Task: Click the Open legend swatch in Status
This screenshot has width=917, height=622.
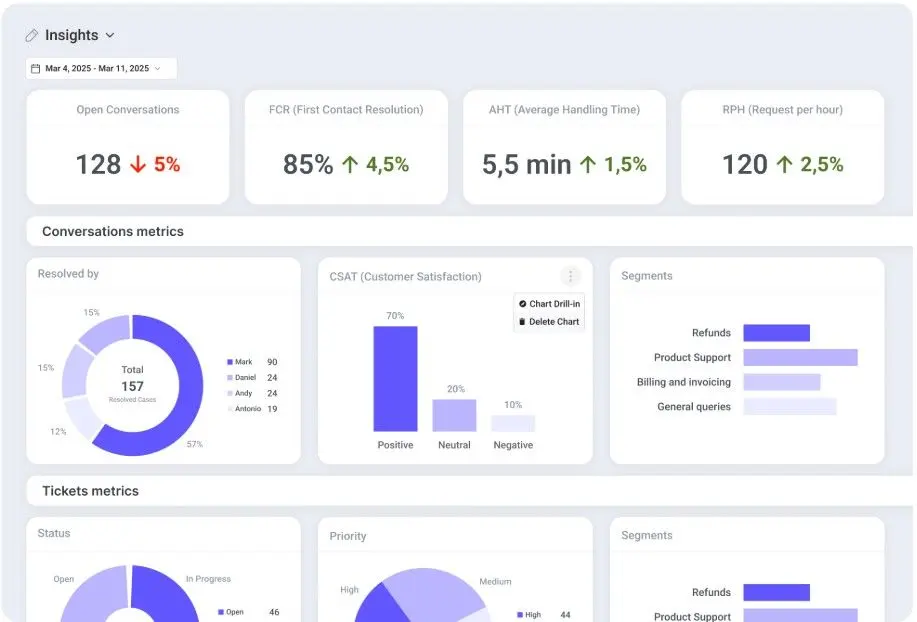Action: point(221,612)
